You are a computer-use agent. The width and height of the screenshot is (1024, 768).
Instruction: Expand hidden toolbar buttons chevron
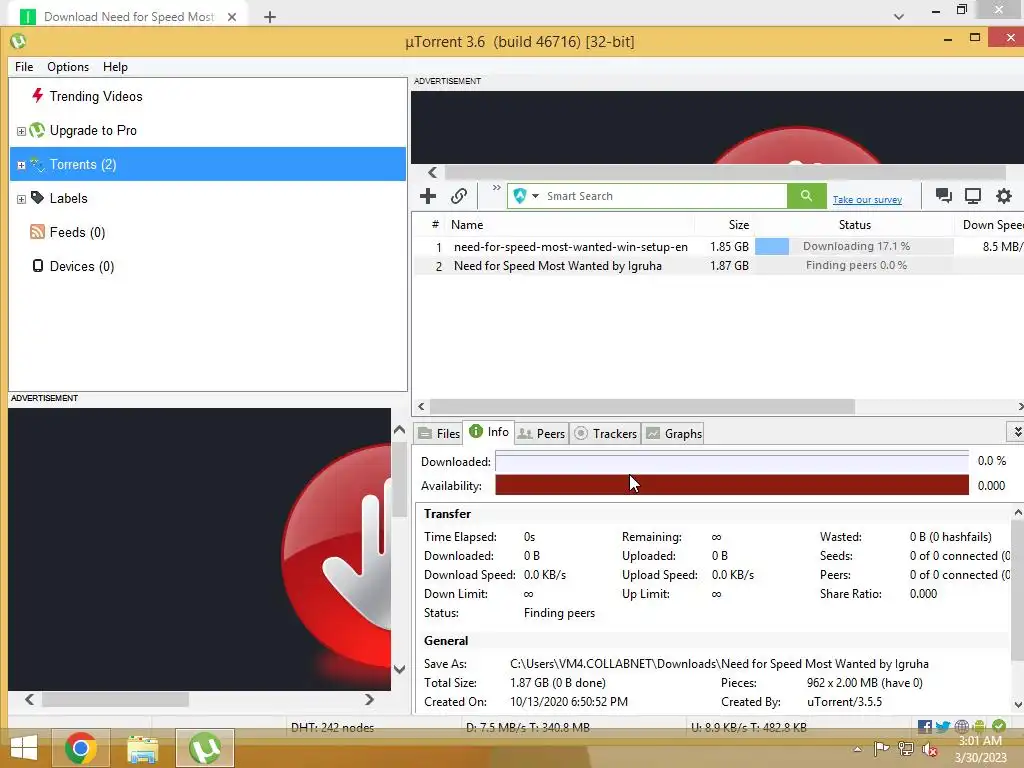[x=496, y=188]
